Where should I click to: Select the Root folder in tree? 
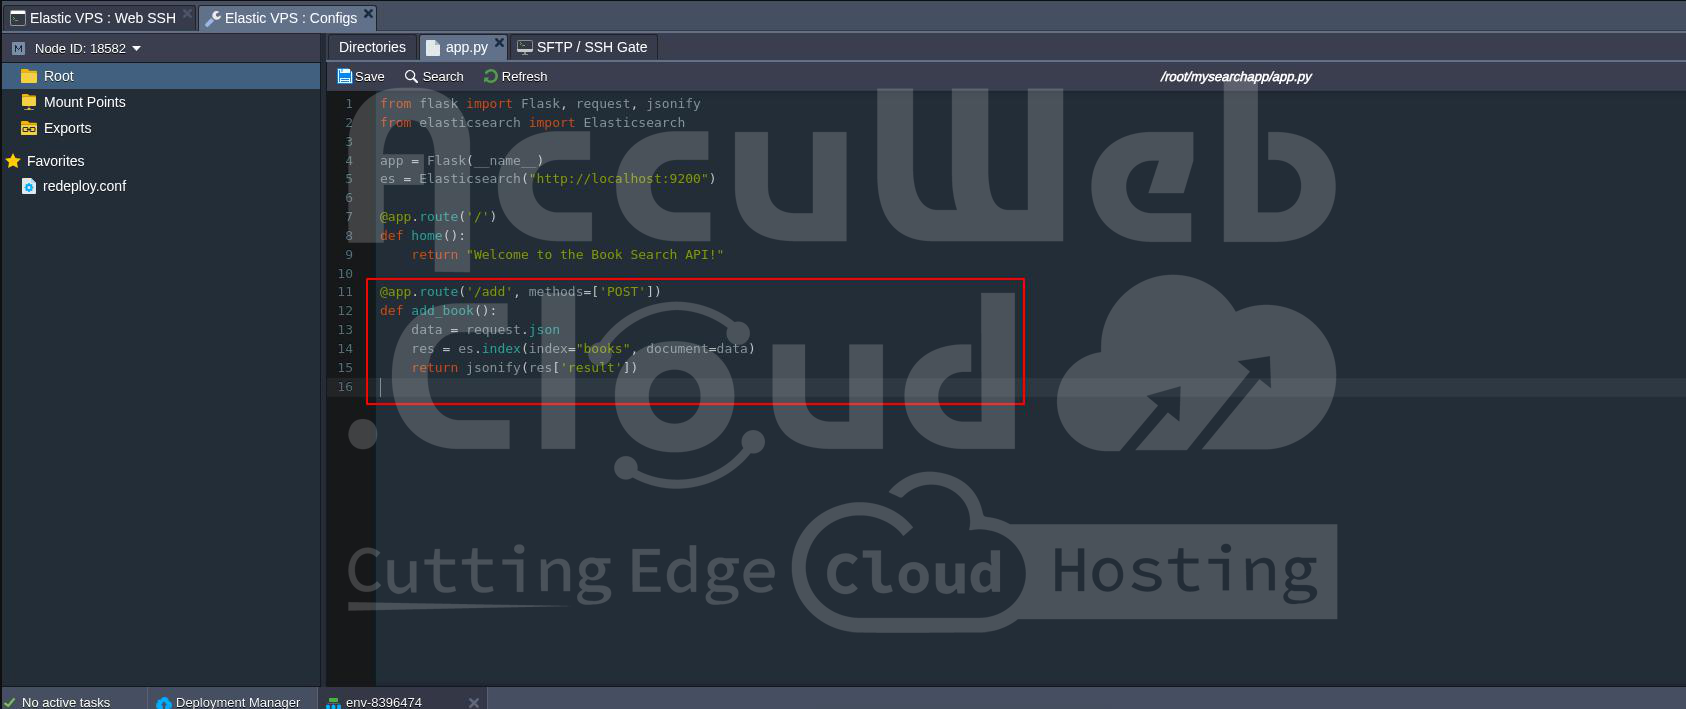pos(58,76)
